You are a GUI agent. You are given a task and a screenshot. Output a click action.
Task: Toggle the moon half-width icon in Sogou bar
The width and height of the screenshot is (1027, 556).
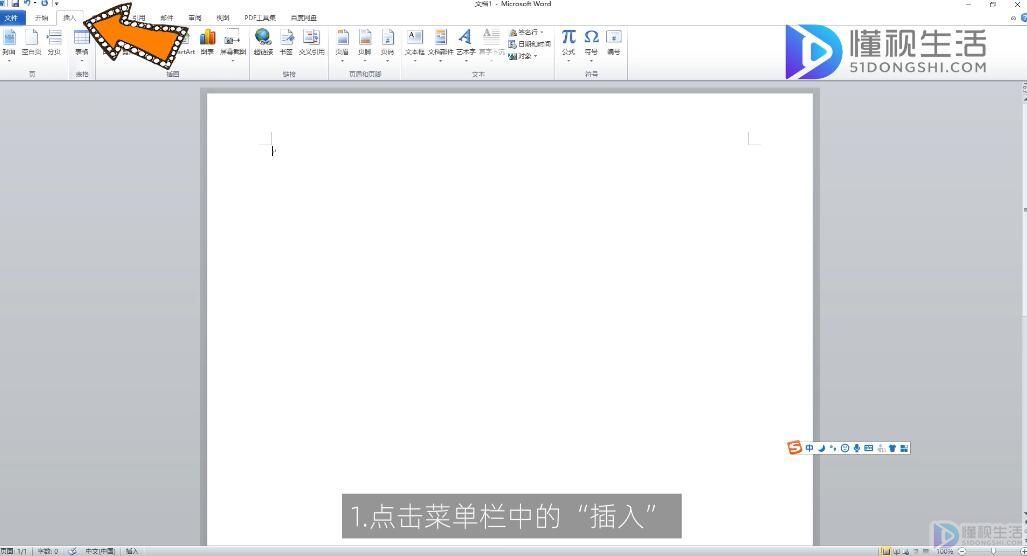point(821,448)
